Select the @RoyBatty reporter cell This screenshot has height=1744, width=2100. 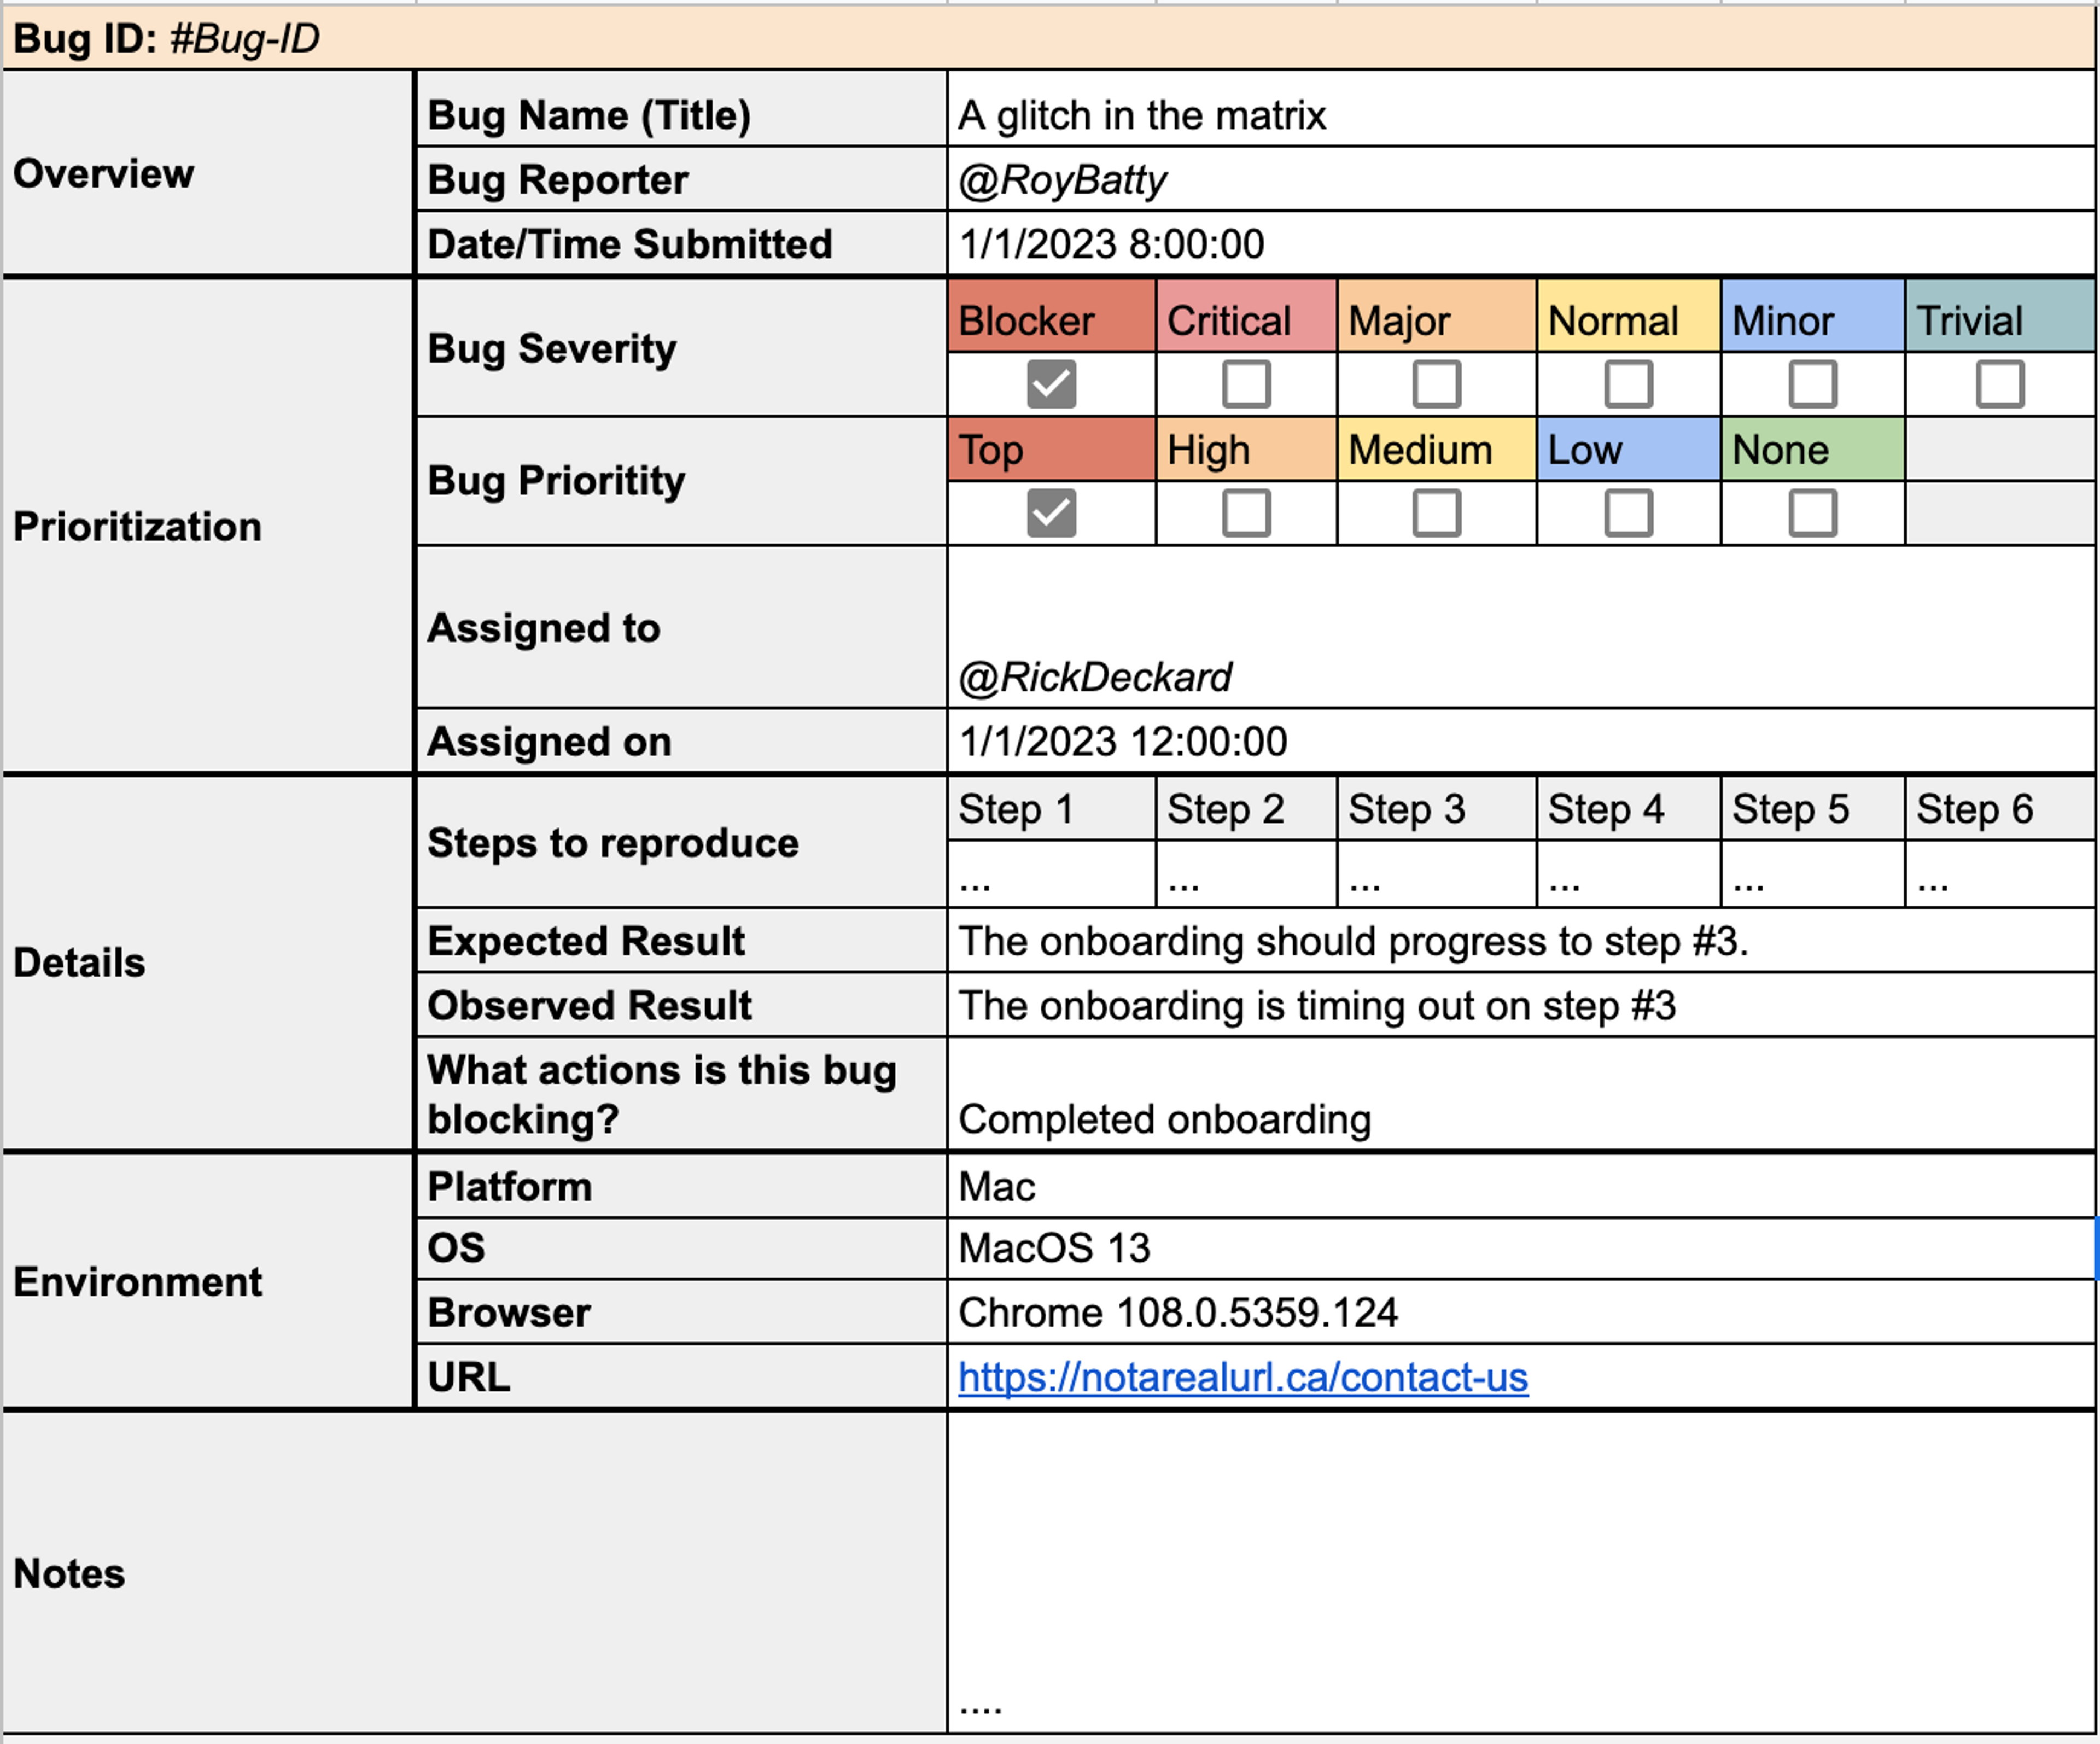pos(1520,180)
